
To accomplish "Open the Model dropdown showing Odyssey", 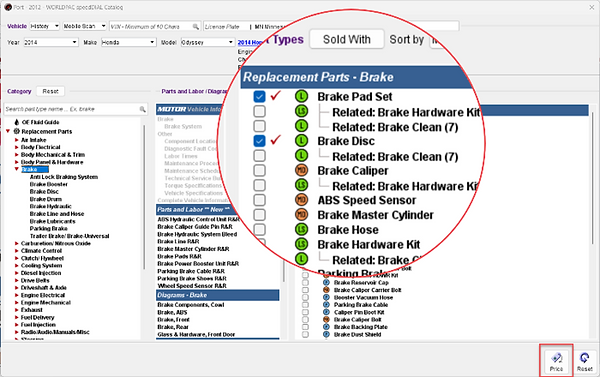I will pos(207,42).
